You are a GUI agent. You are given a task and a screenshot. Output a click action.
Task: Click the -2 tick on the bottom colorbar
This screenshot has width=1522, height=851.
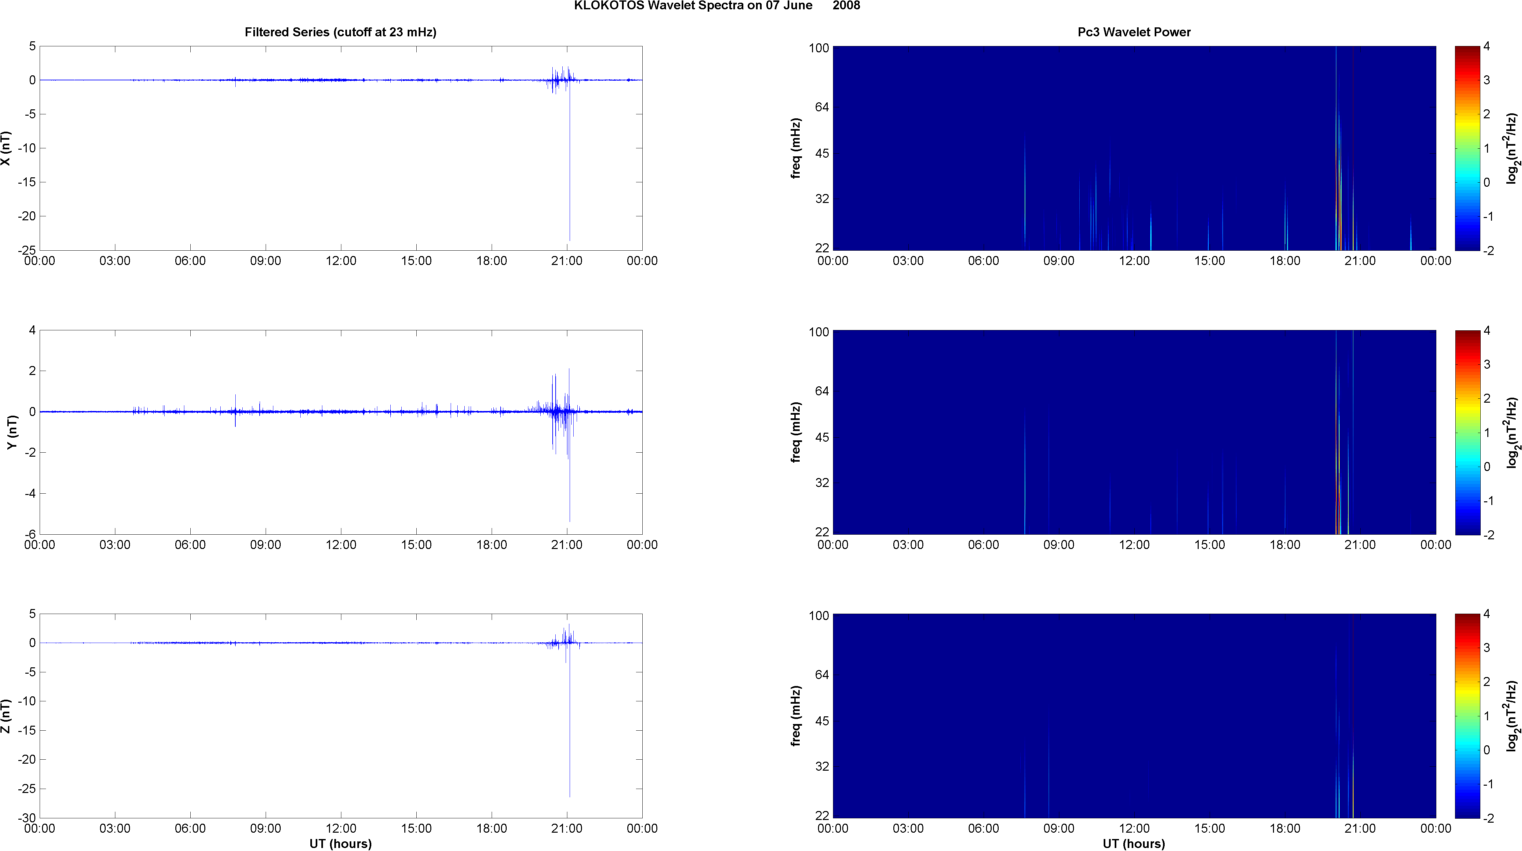coord(1488,818)
